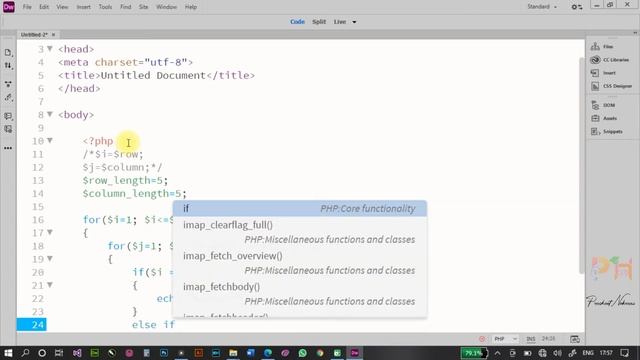Screen dimensions: 640x360
Task: Open Task View on taskbar
Action: [59, 353]
